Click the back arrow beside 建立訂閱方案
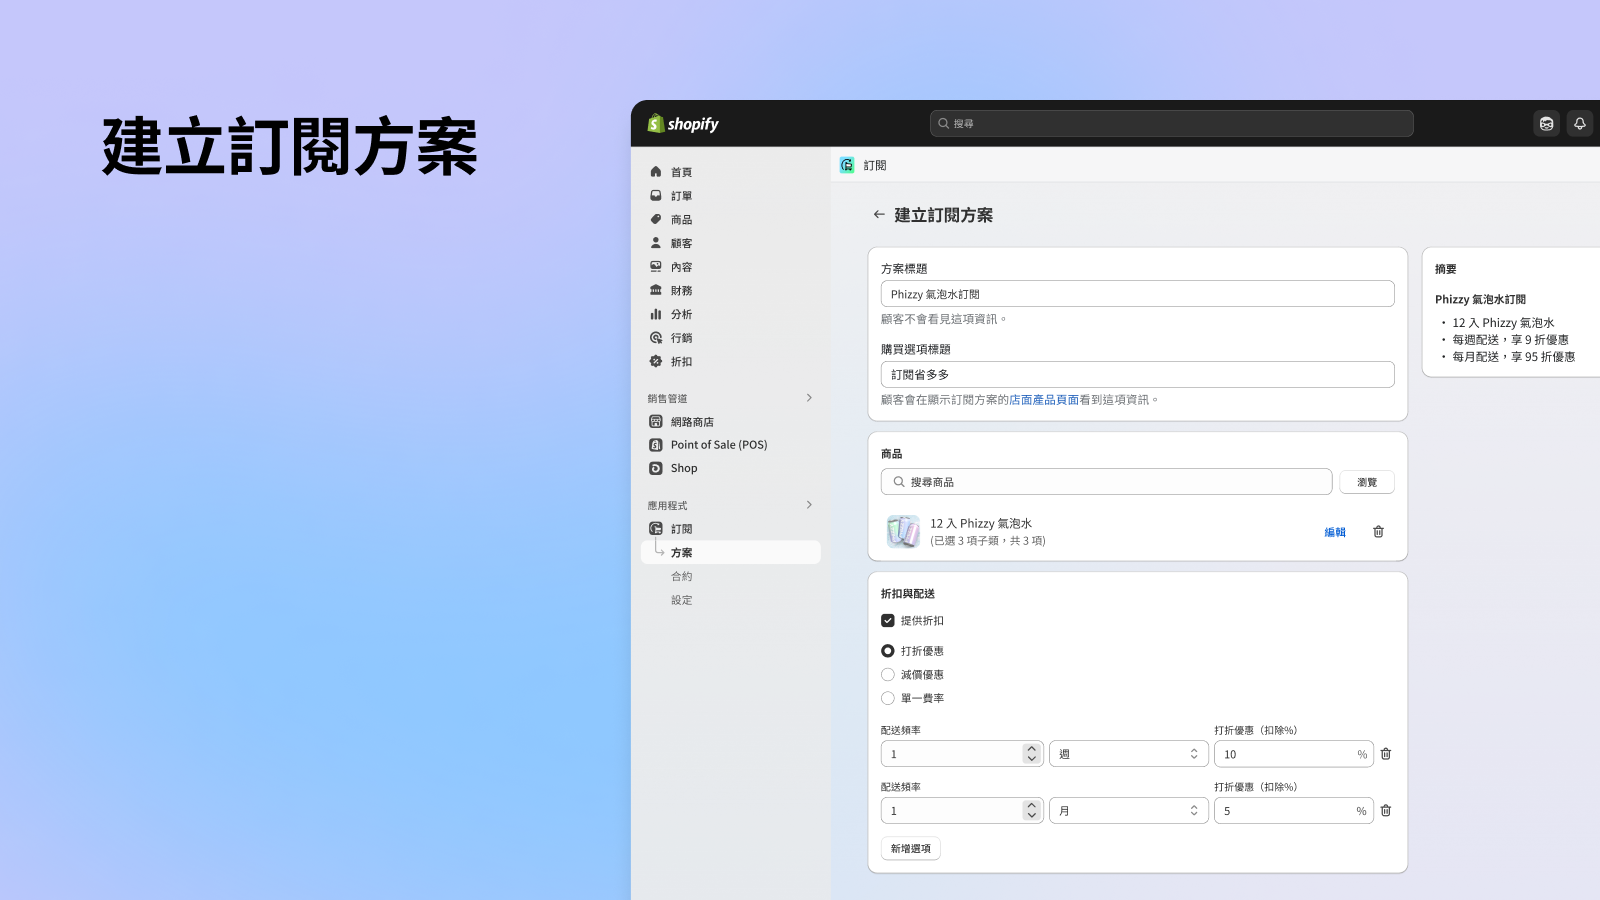This screenshot has width=1600, height=900. point(879,215)
